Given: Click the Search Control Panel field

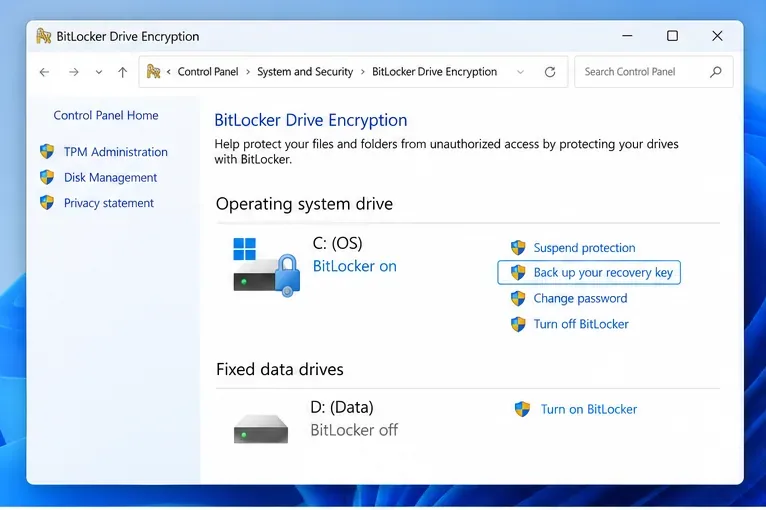Looking at the screenshot, I should pos(654,72).
